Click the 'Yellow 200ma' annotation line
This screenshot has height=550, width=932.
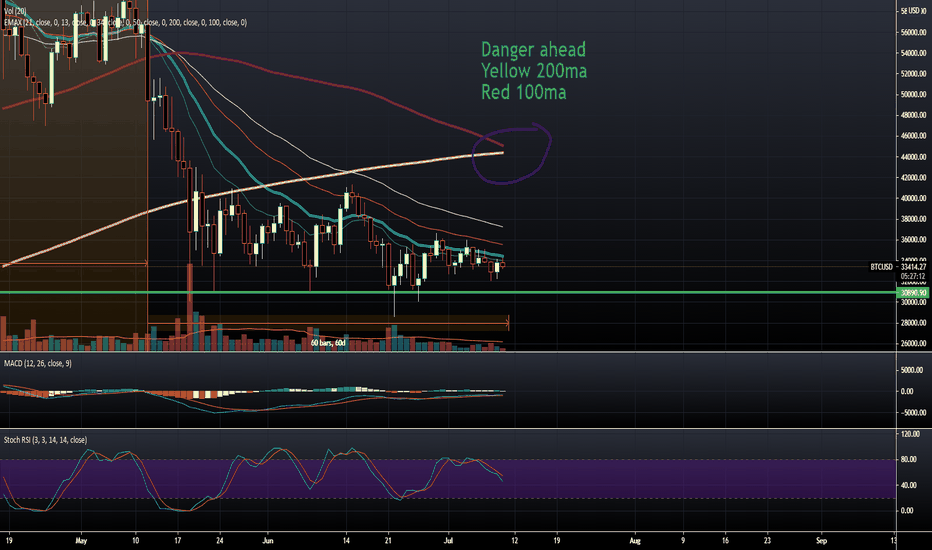pyautogui.click(x=534, y=71)
